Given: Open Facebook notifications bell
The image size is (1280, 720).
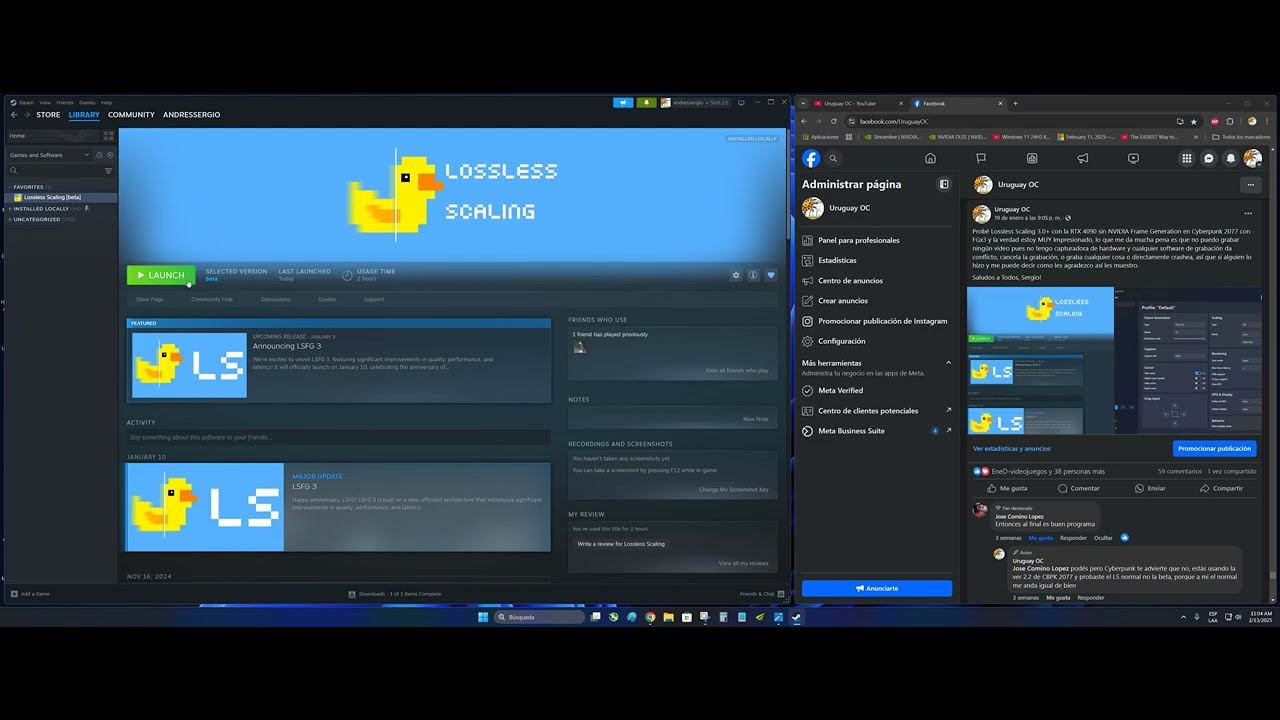Looking at the screenshot, I should tap(1231, 158).
